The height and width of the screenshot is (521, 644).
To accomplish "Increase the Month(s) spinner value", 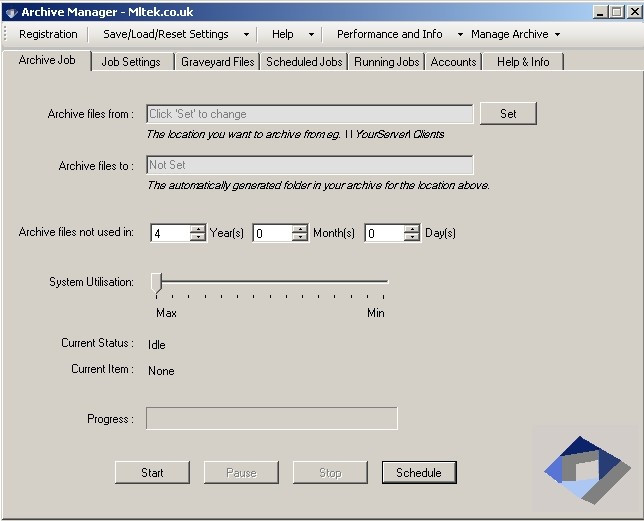I will (x=300, y=229).
